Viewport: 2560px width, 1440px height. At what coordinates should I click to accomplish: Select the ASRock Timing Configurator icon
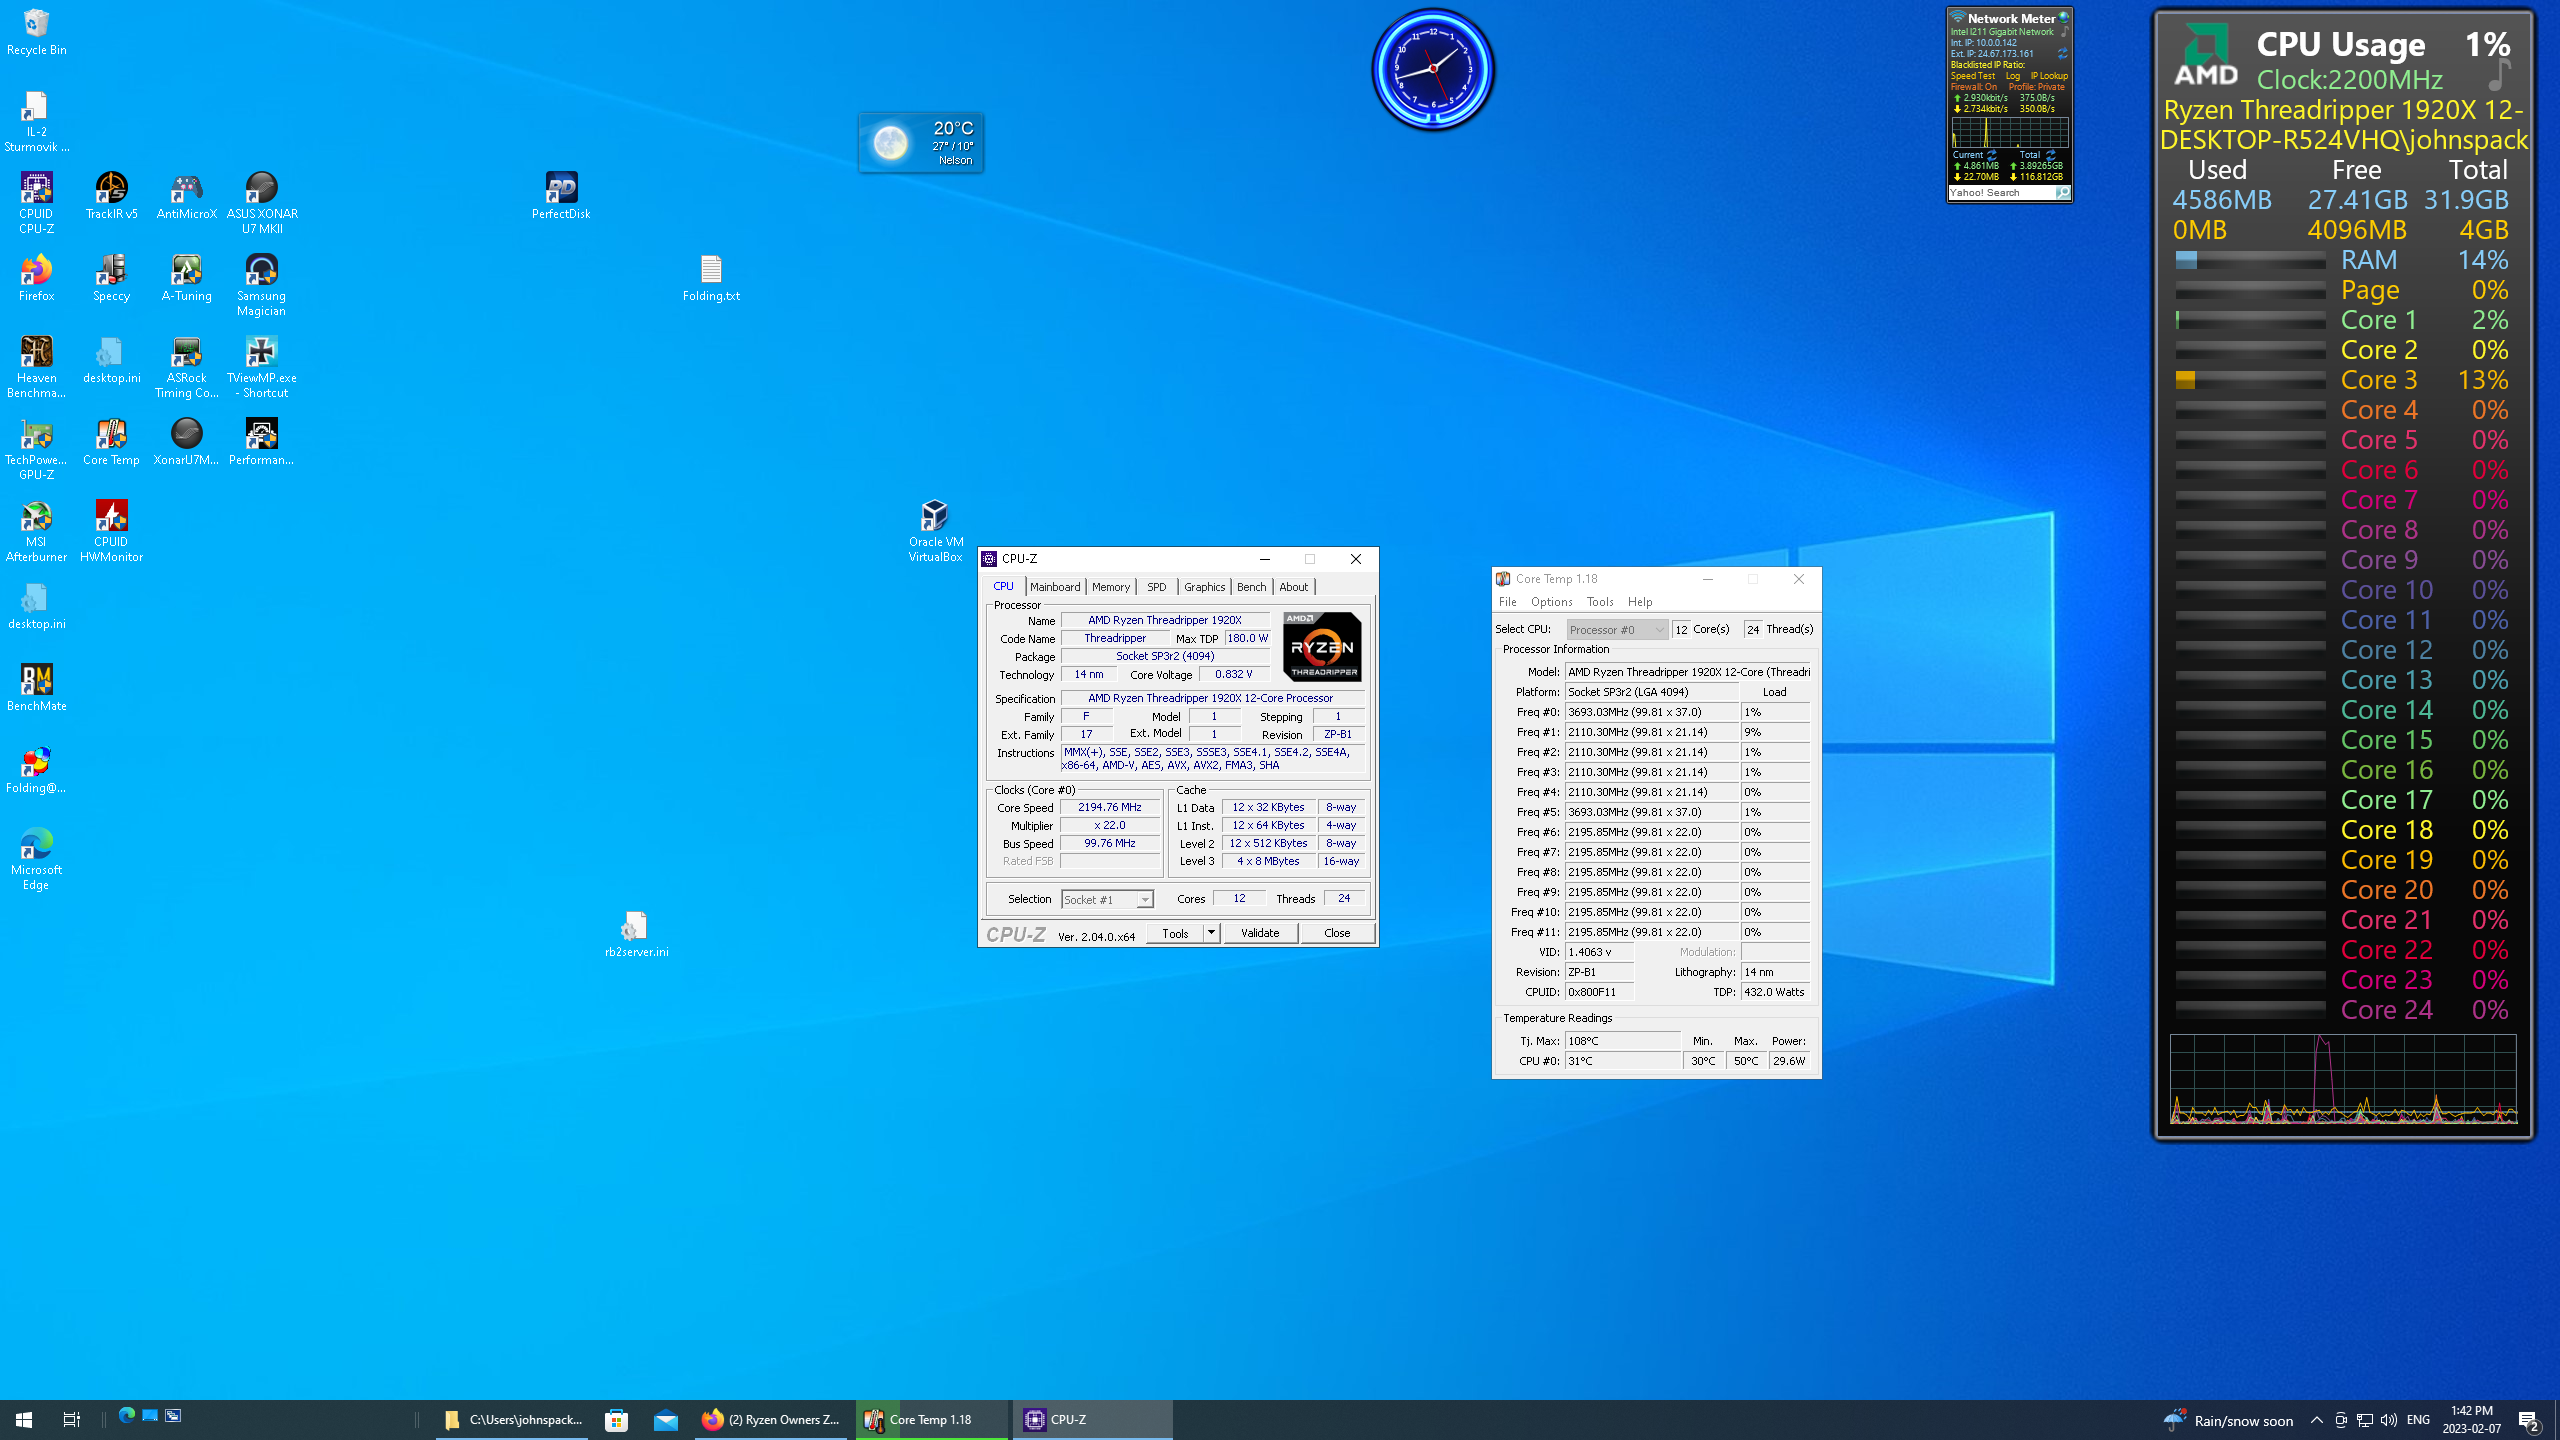coord(186,367)
